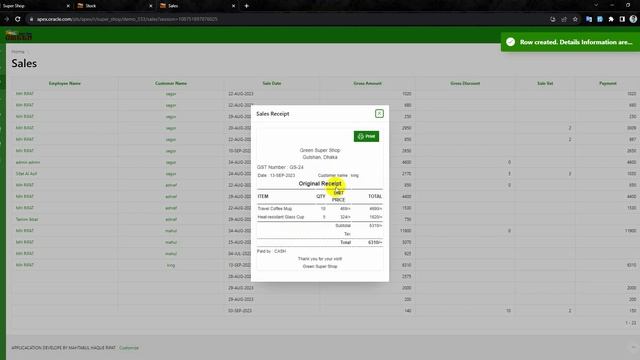Sort by Sale Date column header

click(x=271, y=83)
